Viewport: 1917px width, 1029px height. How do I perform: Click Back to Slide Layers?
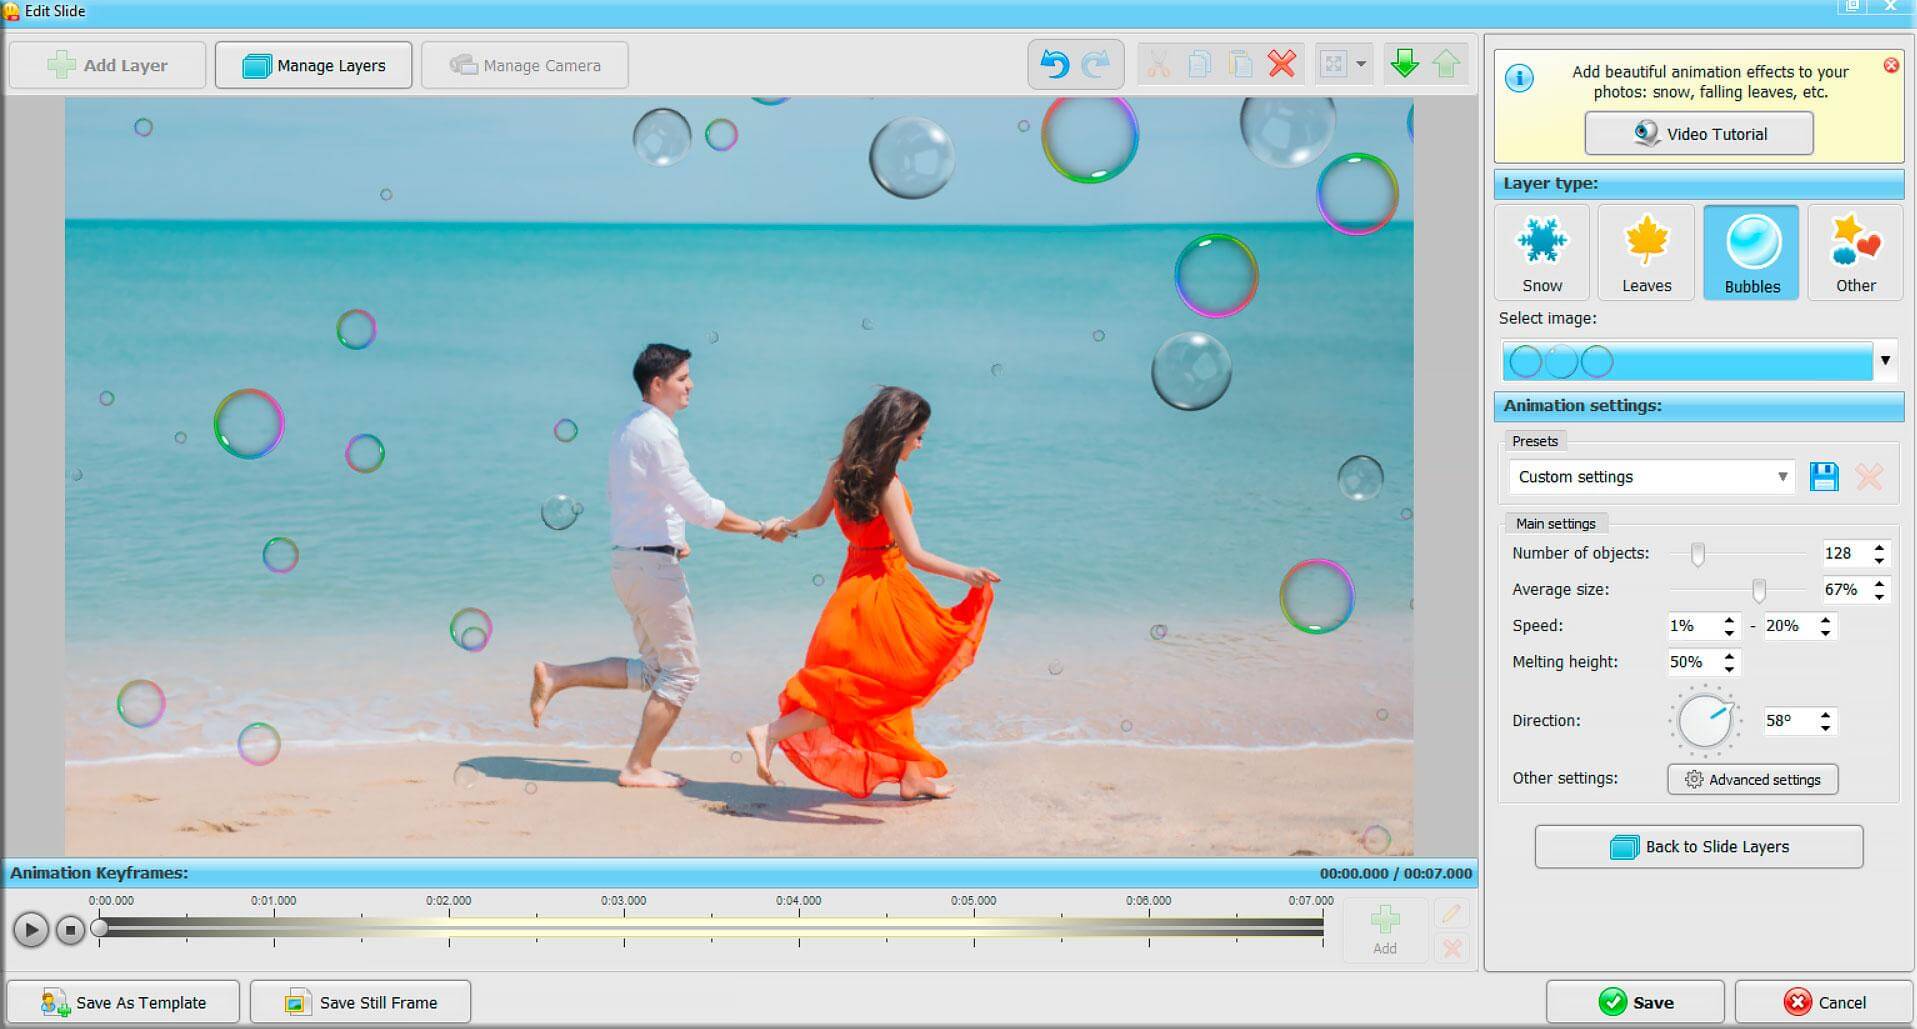1698,846
